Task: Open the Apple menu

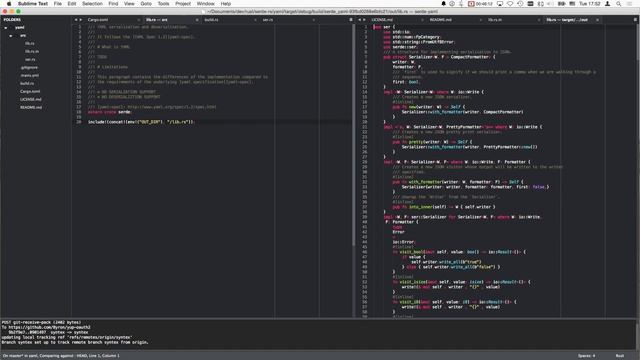Action: click(x=9, y=4)
